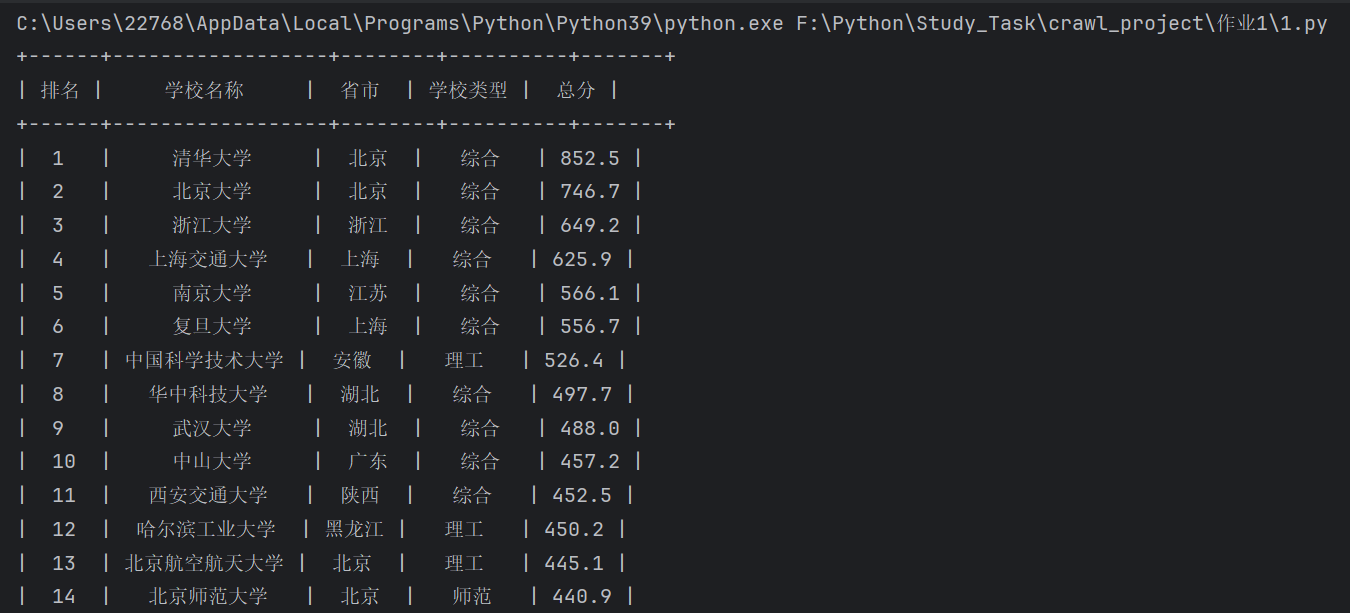Click the school name 北京师范大学
The height and width of the screenshot is (613, 1350).
pos(208,596)
